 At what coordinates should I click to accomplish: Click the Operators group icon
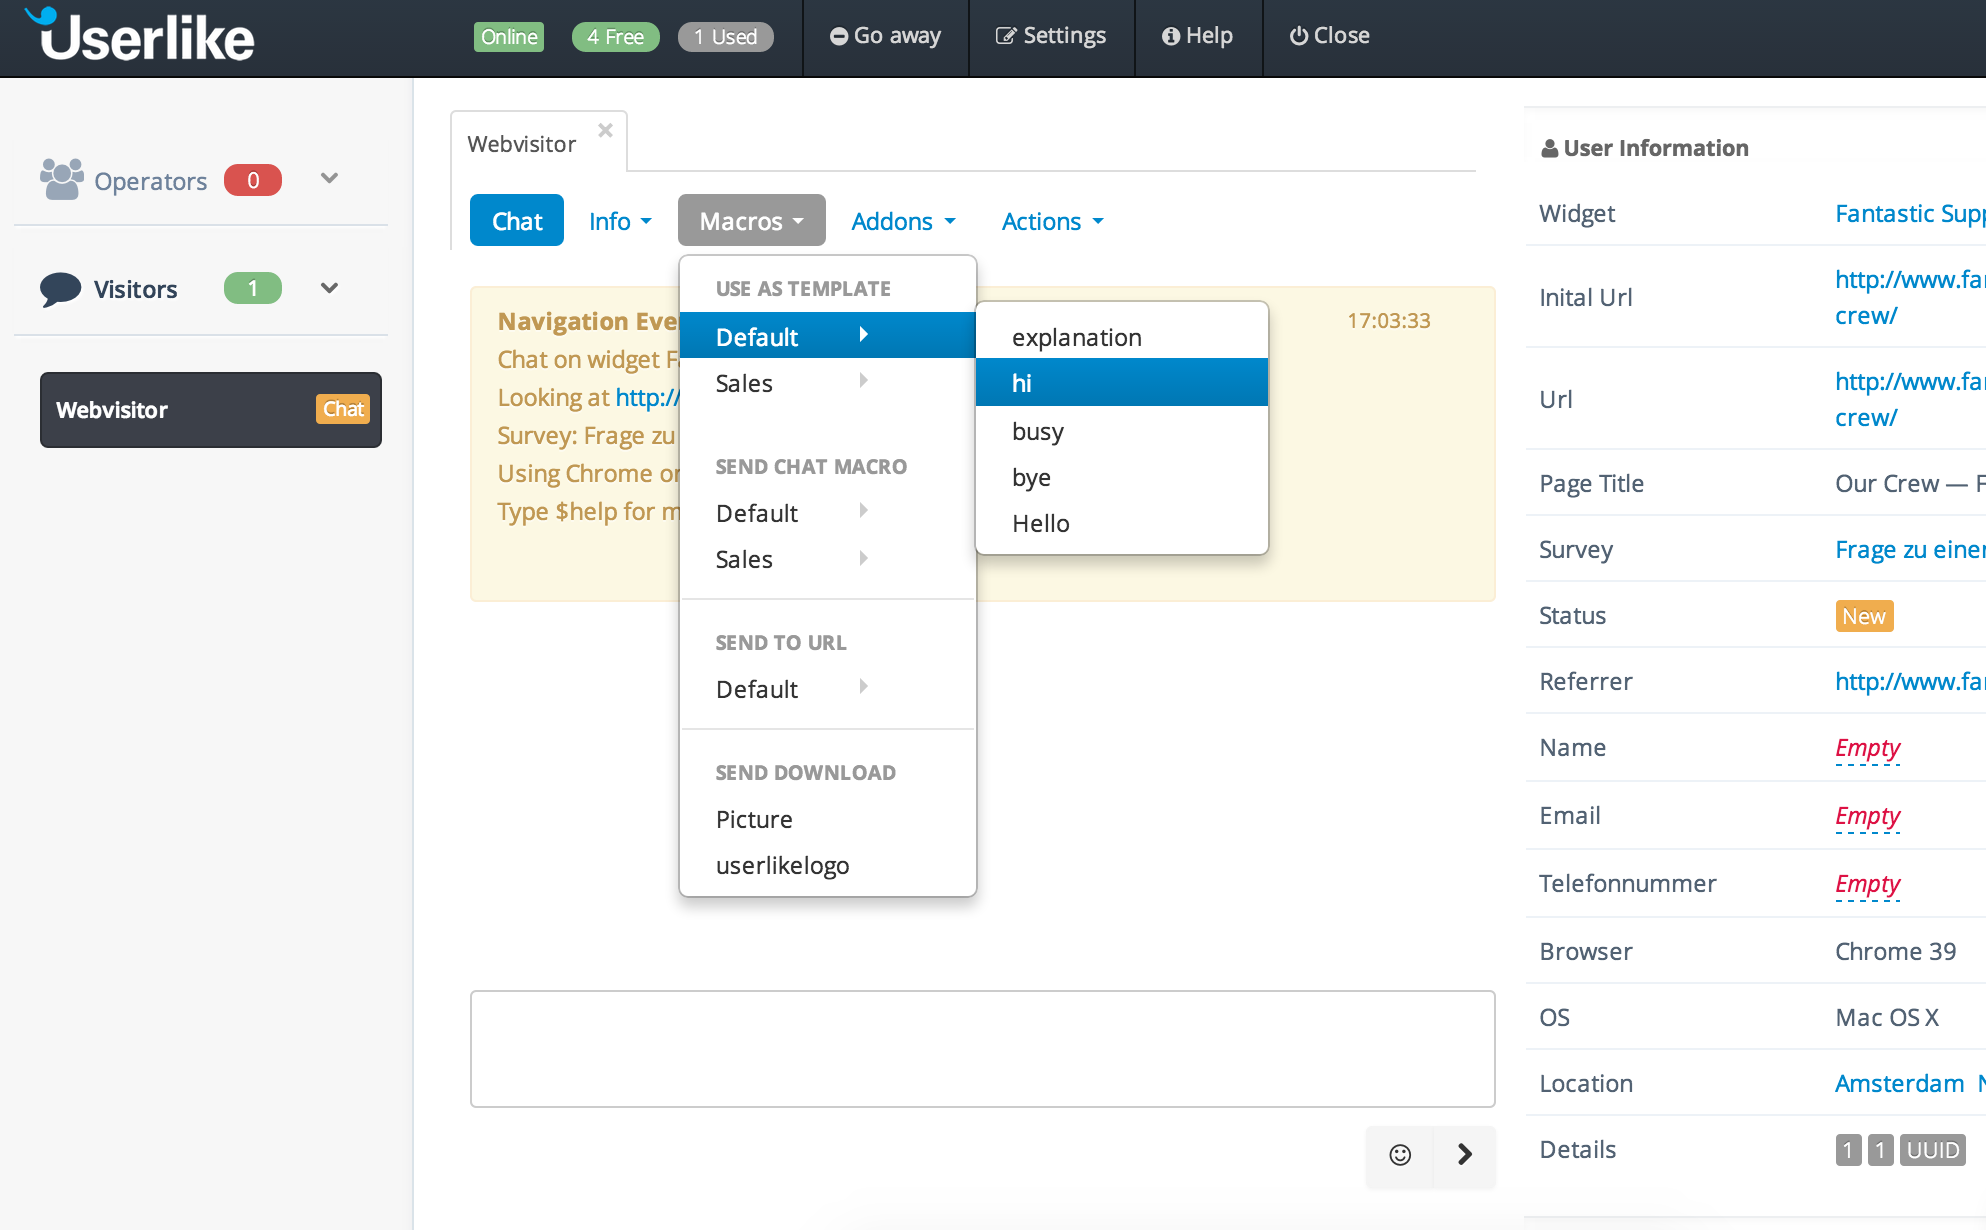point(61,180)
